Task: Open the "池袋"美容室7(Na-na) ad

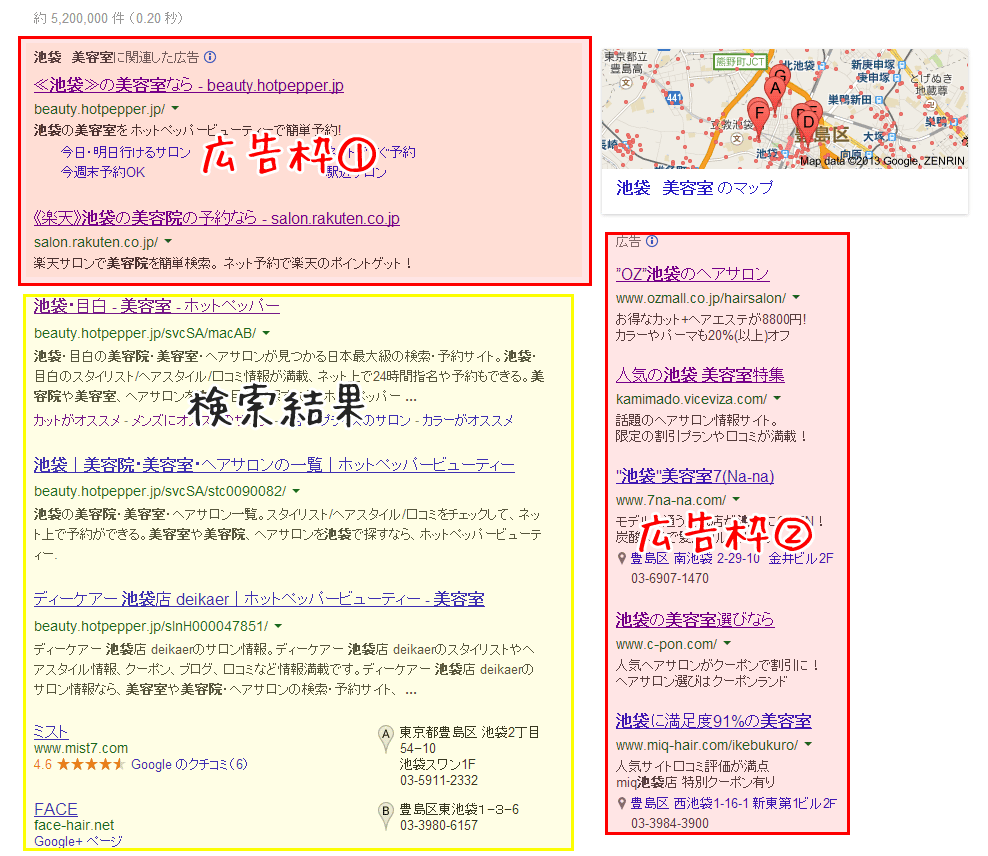Action: 694,476
